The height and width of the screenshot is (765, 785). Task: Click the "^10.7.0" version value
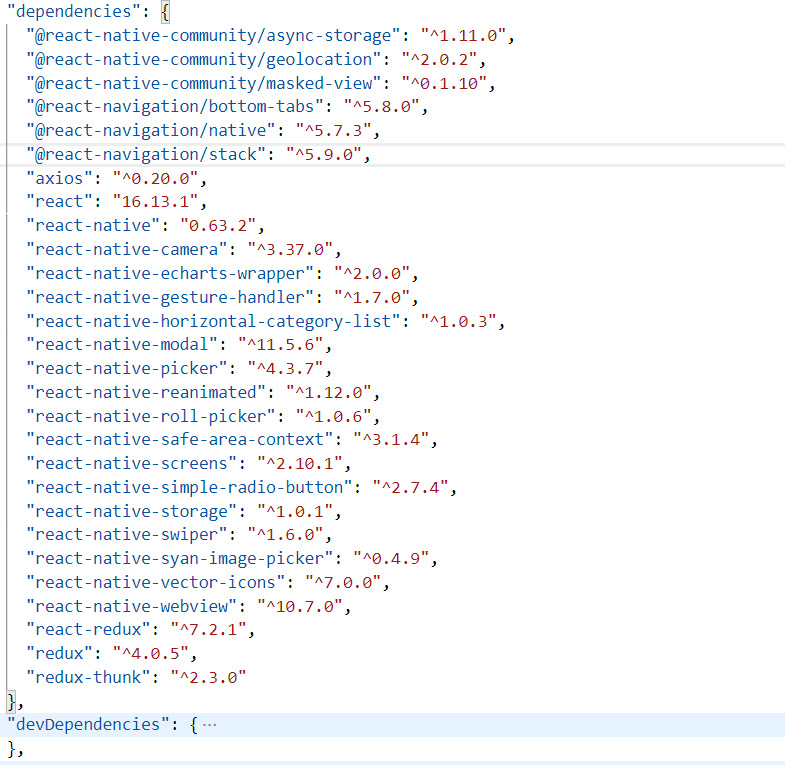[300, 607]
